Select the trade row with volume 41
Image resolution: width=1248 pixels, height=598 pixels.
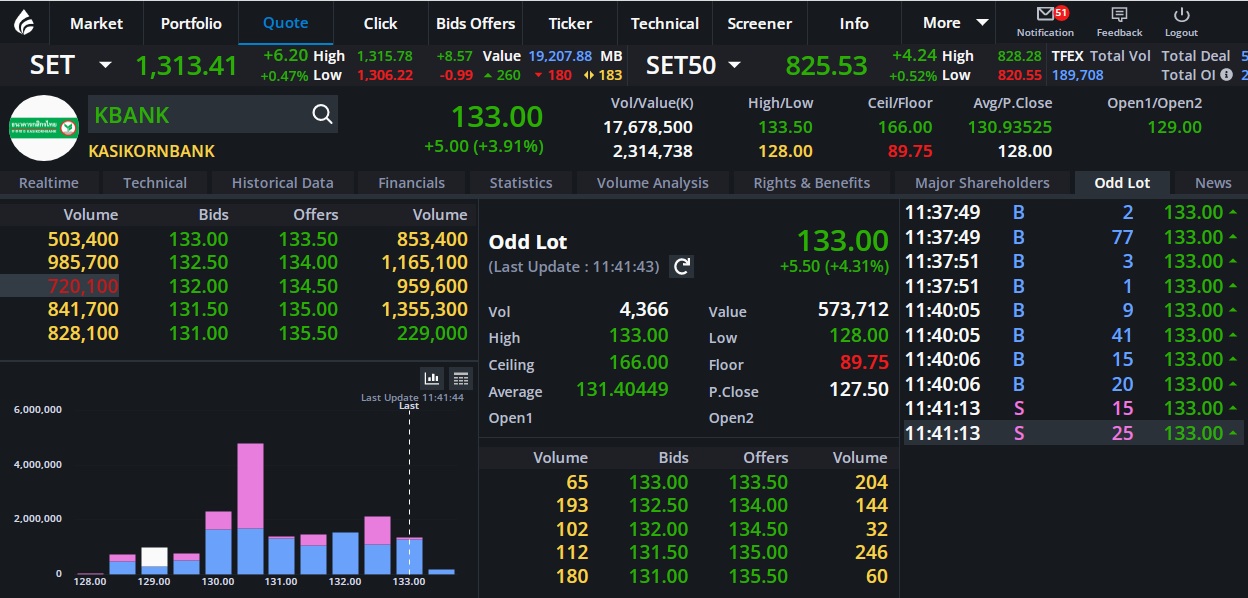1073,335
